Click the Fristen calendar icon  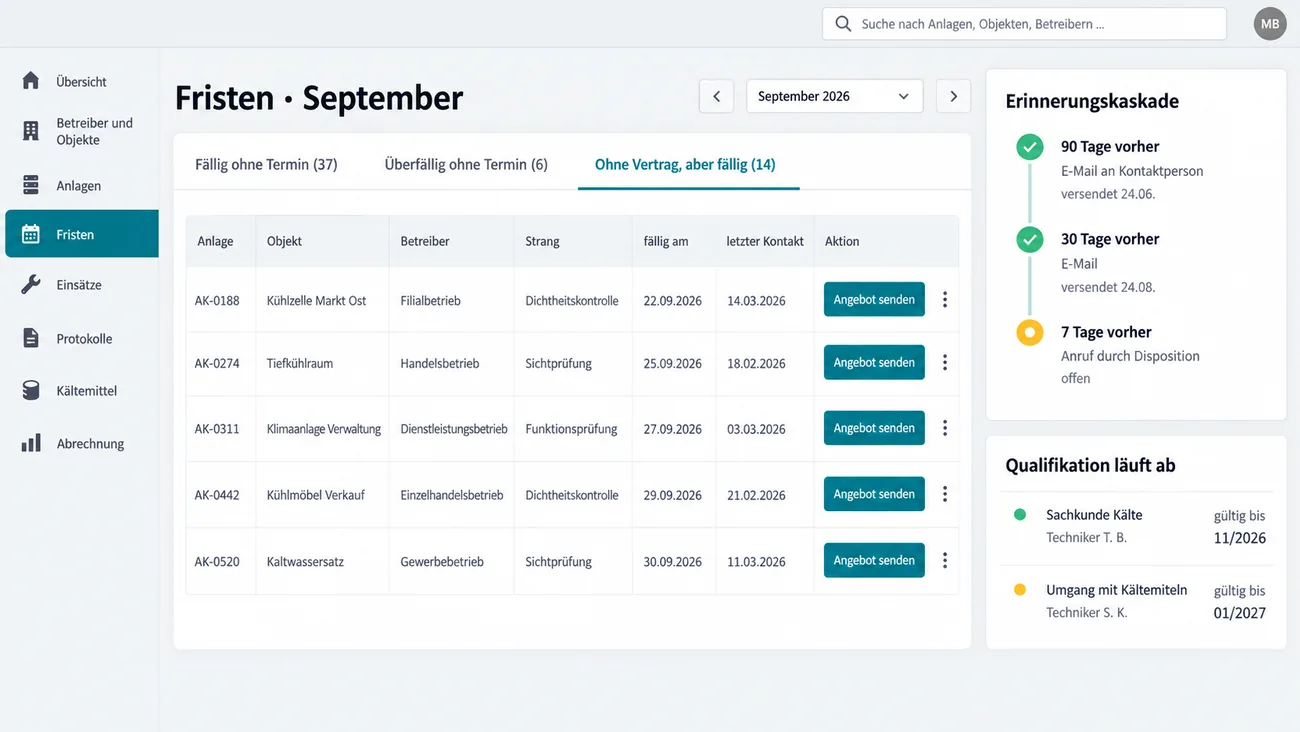pyautogui.click(x=31, y=234)
